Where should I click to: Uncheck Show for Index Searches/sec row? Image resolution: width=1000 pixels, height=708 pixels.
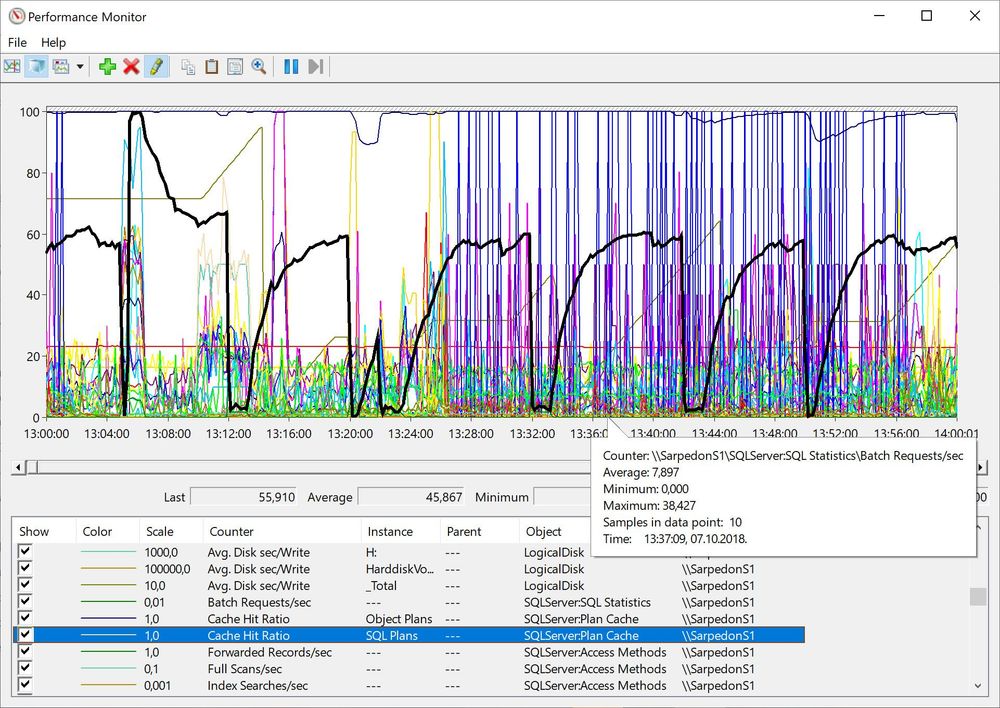pyautogui.click(x=25, y=684)
